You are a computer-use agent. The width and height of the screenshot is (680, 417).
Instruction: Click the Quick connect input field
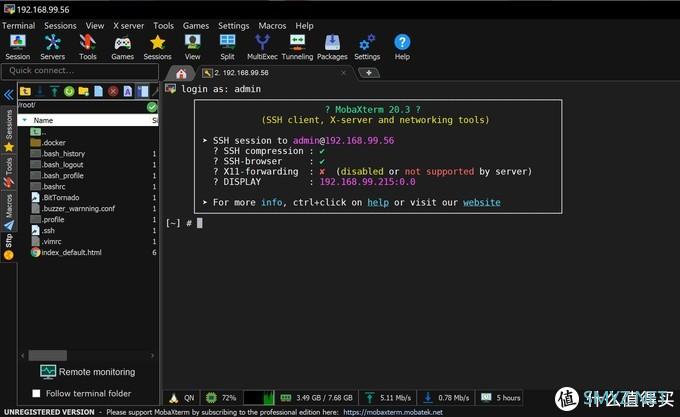(x=80, y=71)
